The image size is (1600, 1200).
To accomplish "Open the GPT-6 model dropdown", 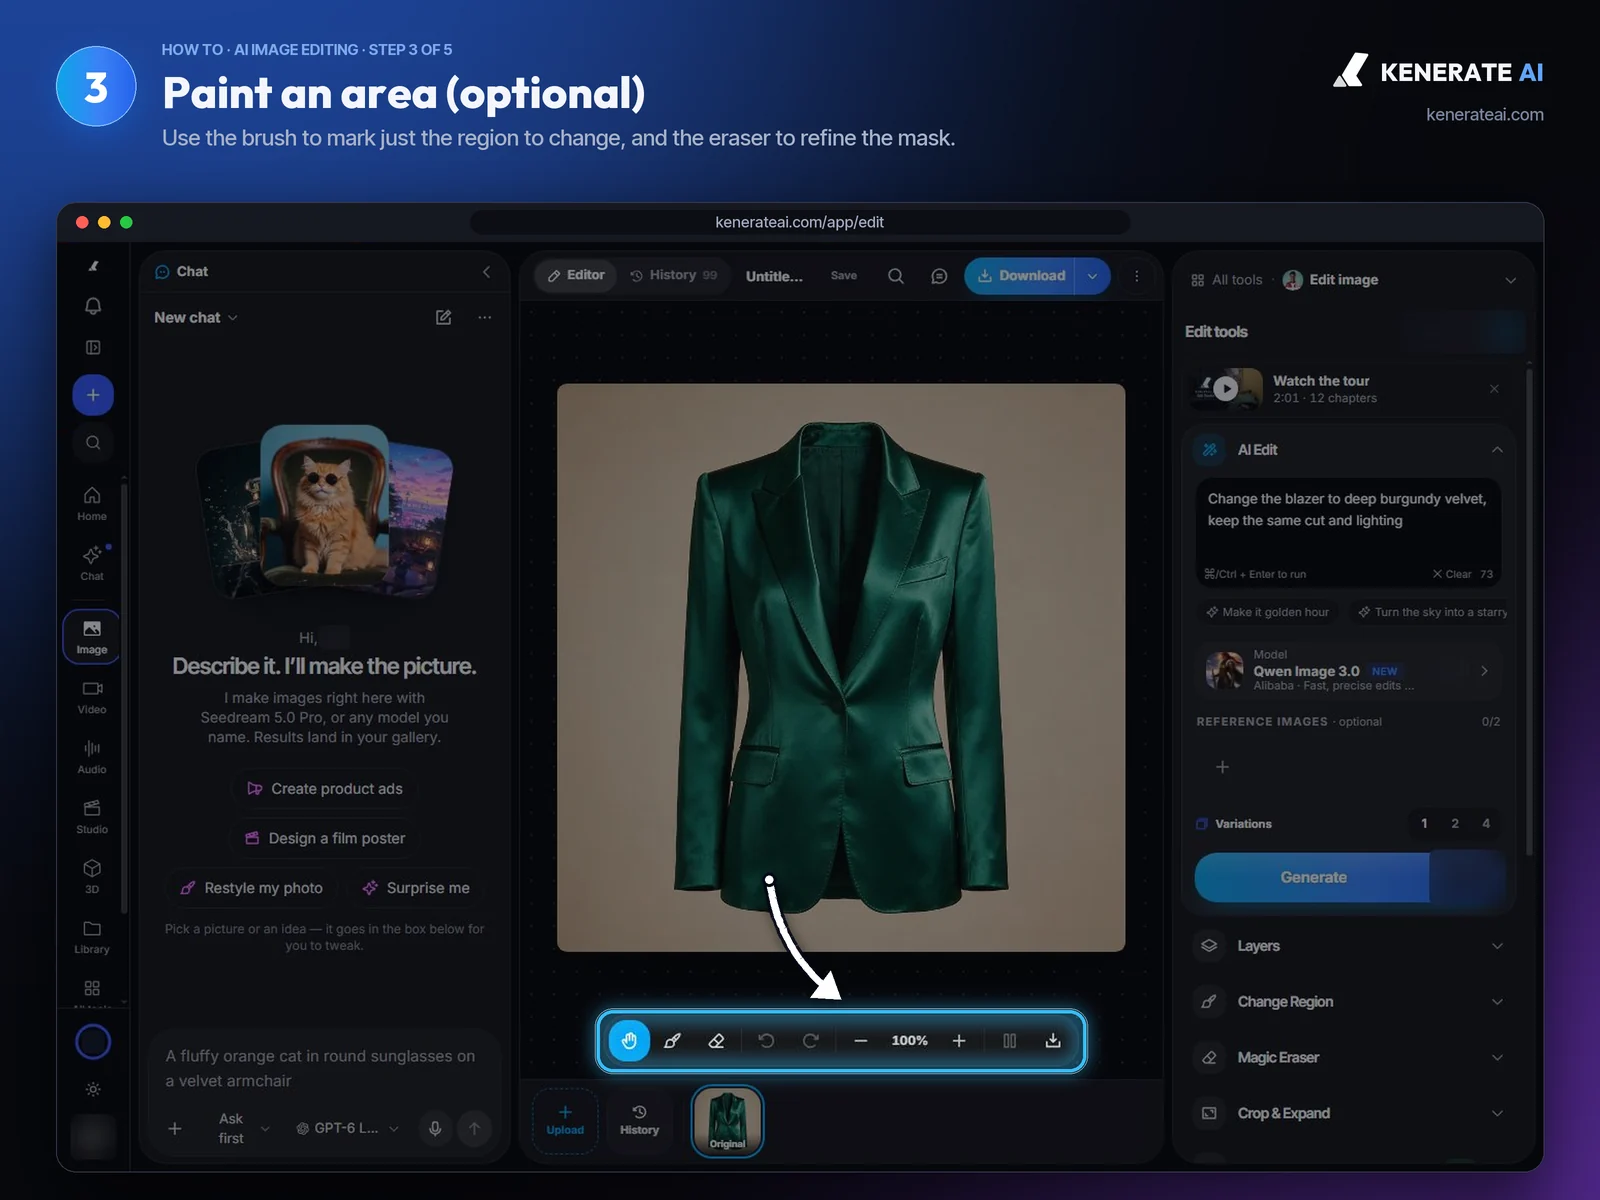I will pos(348,1128).
